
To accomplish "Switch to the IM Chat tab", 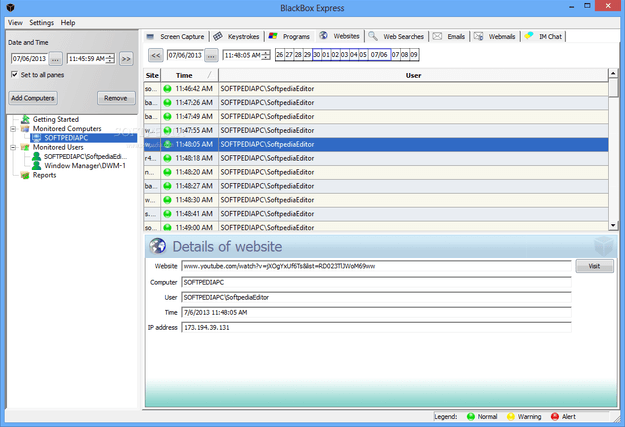I will click(x=544, y=36).
